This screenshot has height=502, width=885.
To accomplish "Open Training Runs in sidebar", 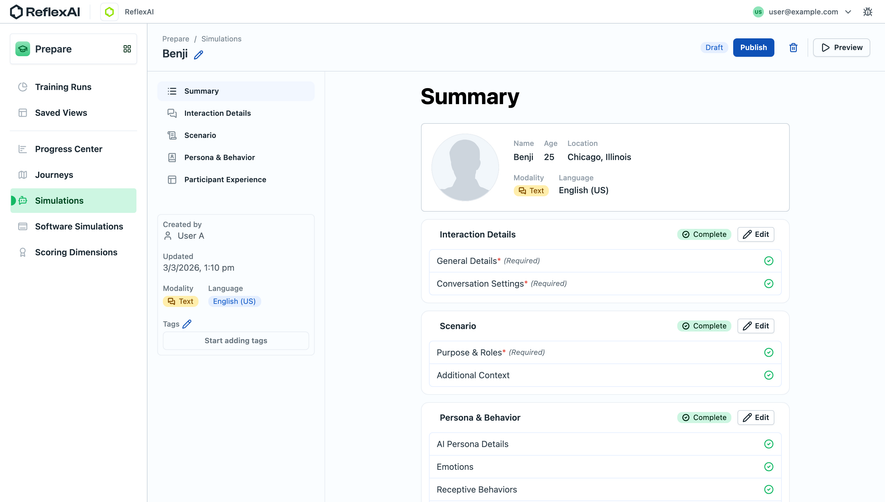I will (73, 87).
